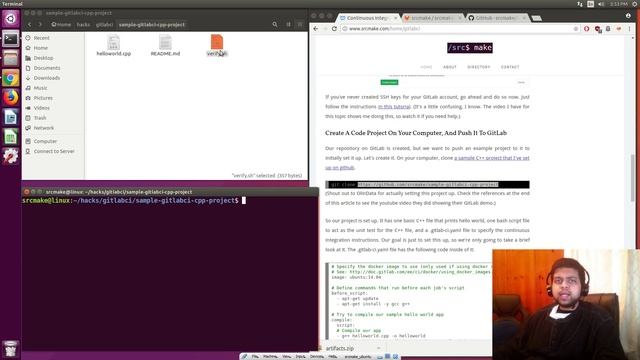Click gitlabci in the file manager breadcrumb

(104, 24)
